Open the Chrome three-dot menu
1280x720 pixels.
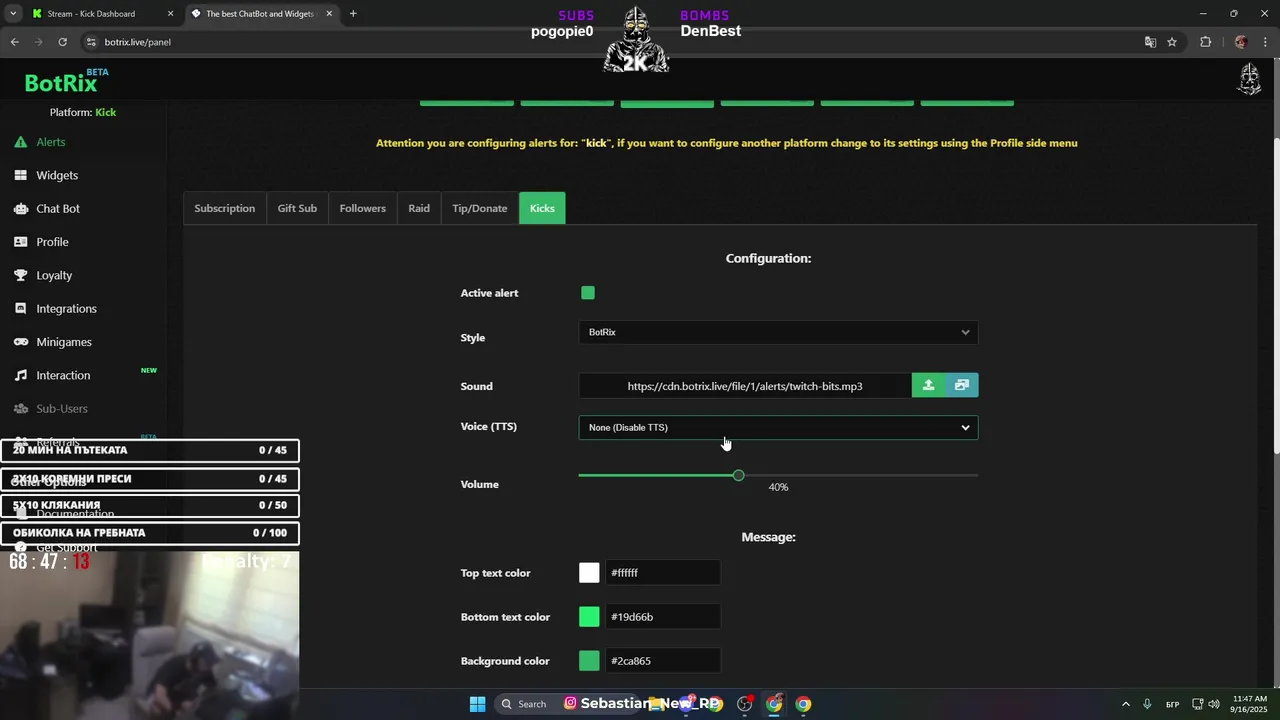[1266, 42]
